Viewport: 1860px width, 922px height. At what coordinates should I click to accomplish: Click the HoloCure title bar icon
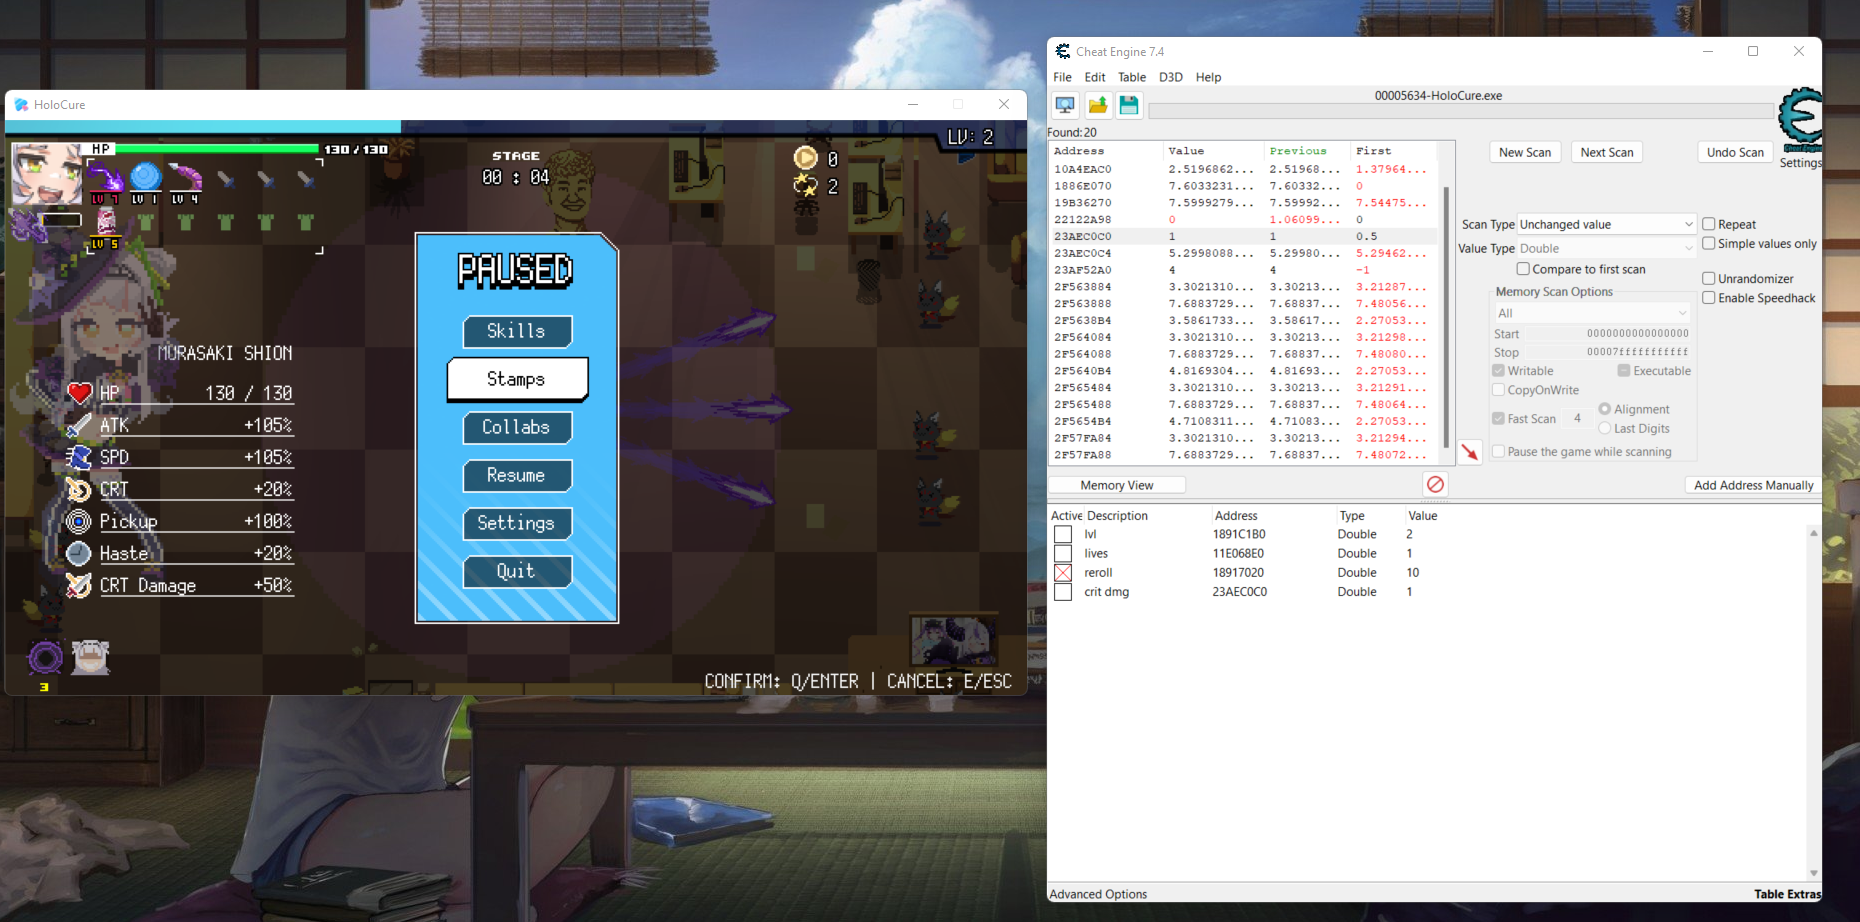click(x=21, y=104)
